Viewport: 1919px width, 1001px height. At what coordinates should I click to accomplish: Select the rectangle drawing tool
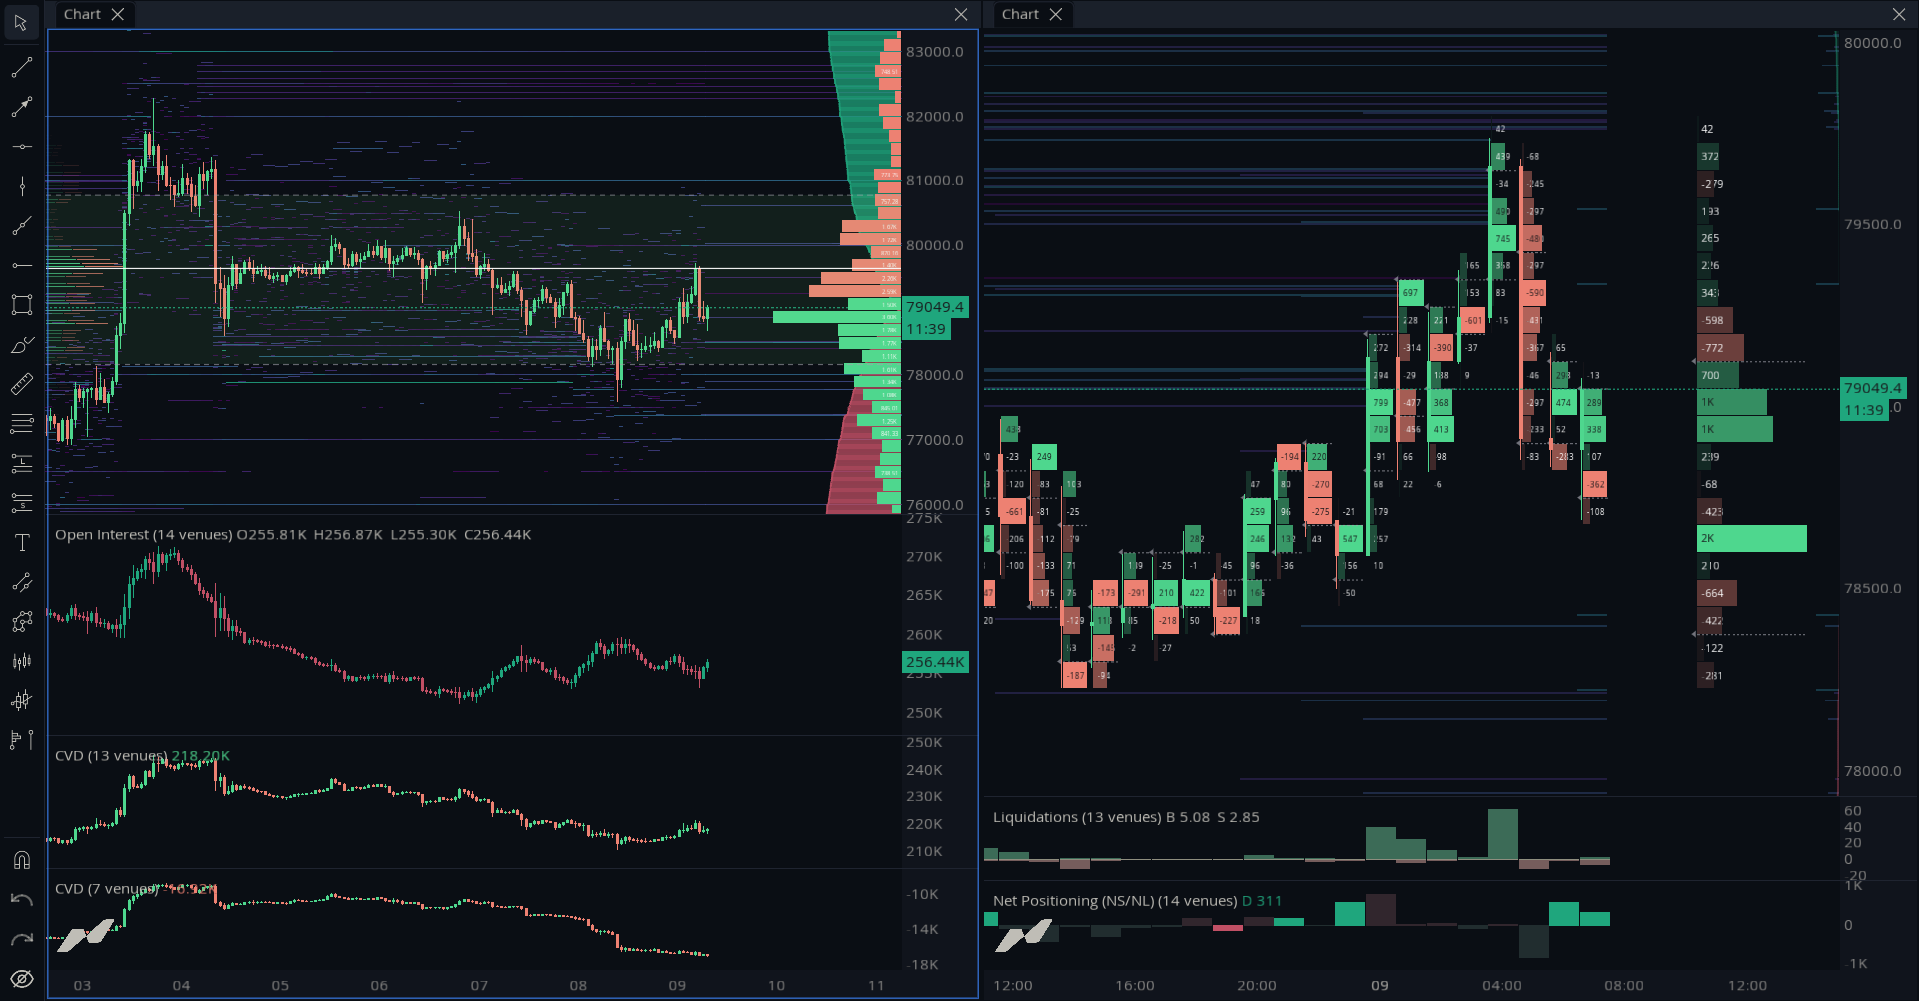(x=21, y=305)
